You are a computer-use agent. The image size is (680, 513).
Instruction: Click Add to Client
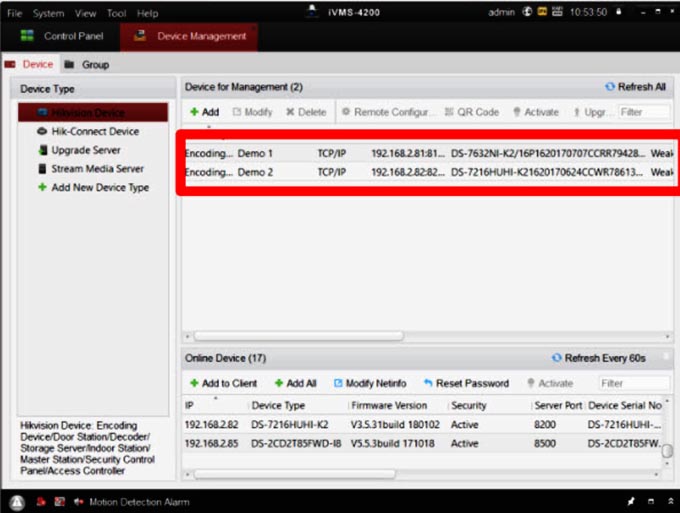point(224,383)
